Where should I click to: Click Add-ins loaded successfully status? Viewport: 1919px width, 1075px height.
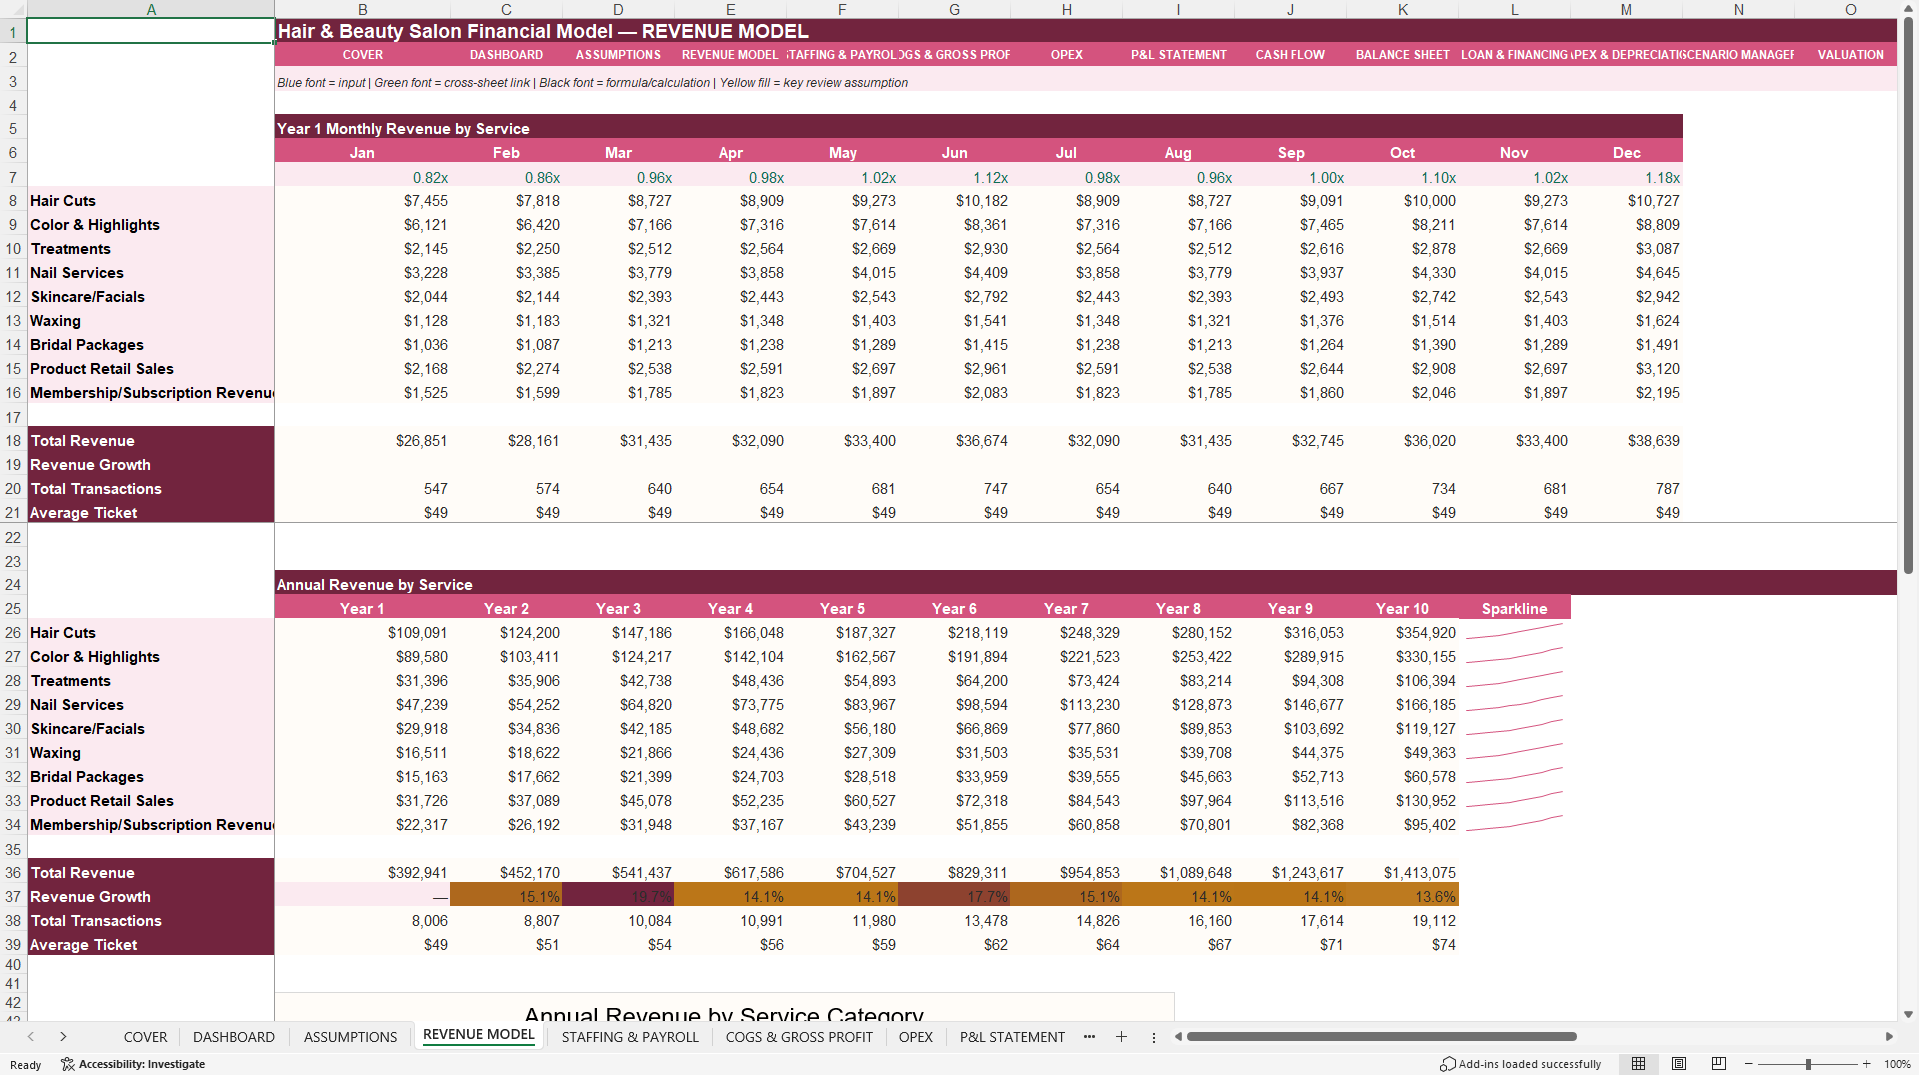(1520, 1064)
